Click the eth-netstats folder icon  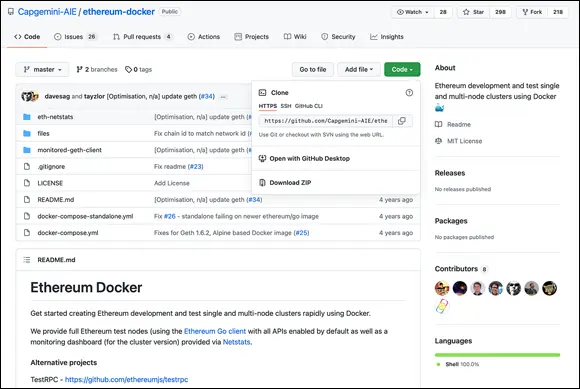point(27,117)
